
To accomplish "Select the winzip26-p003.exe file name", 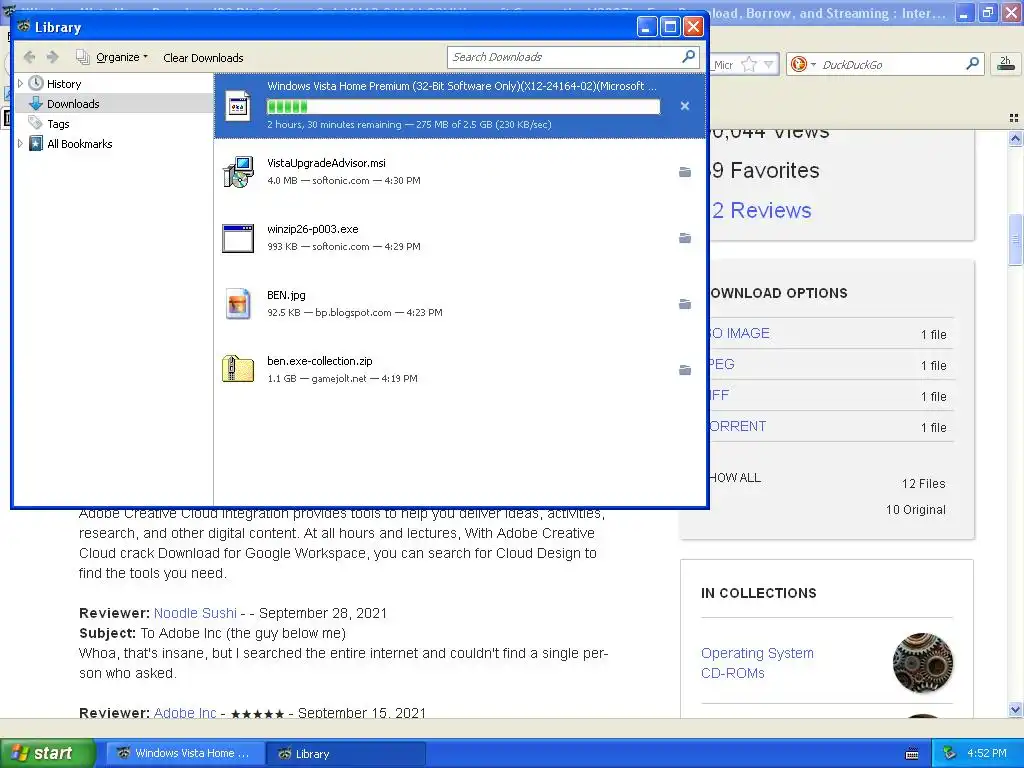I will 313,229.
